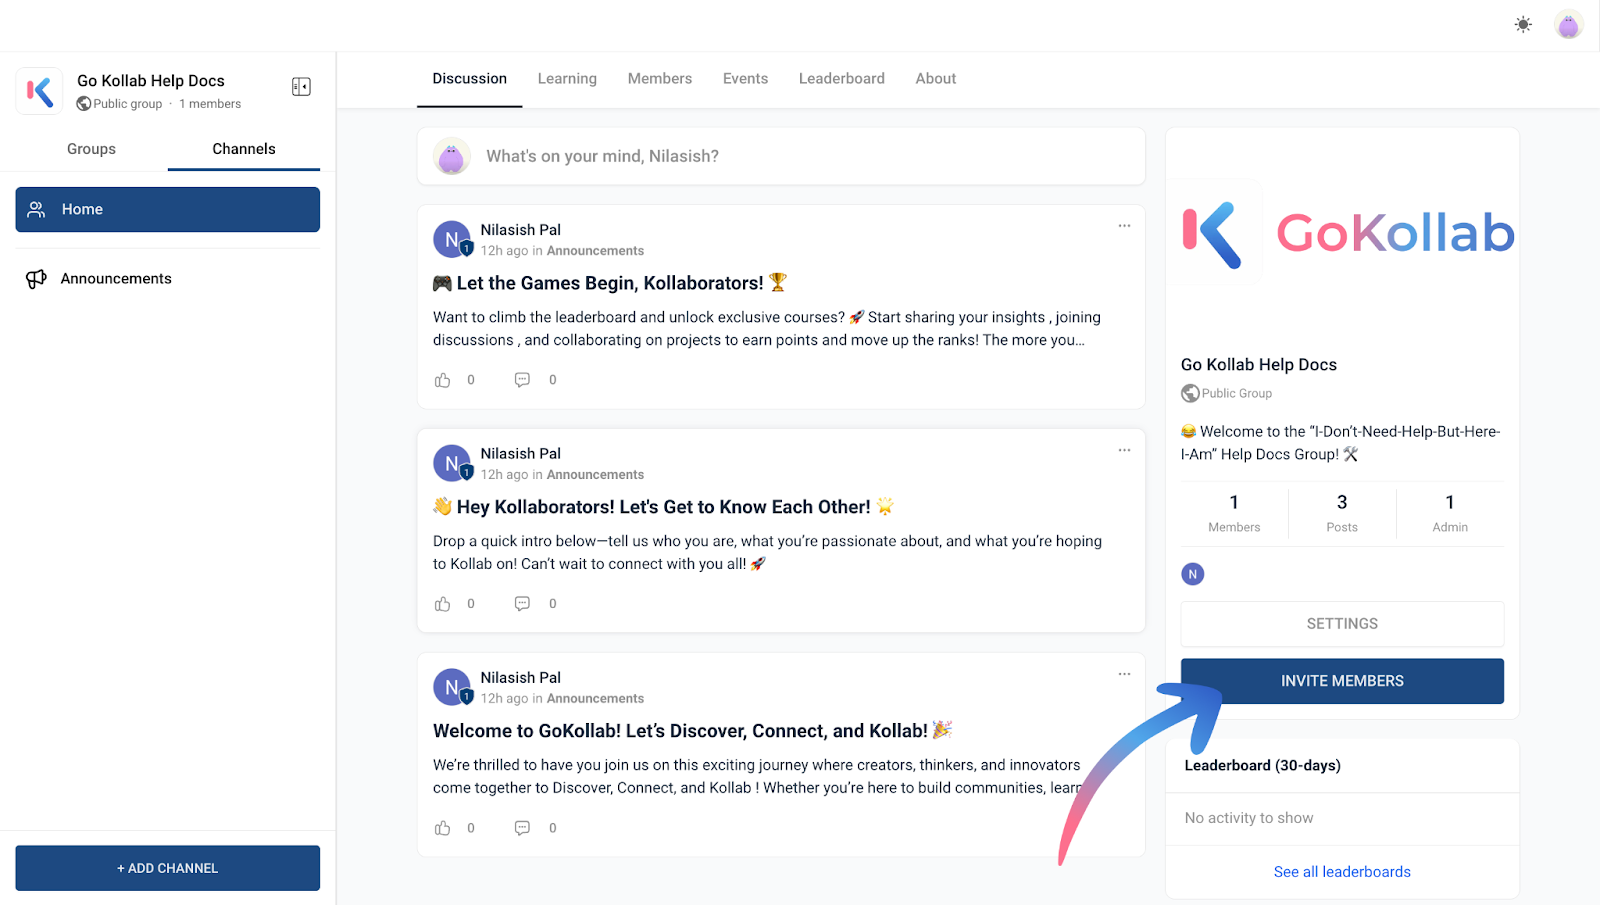Click Nilasish Pal name on Let the Games Begin post

[x=520, y=230]
